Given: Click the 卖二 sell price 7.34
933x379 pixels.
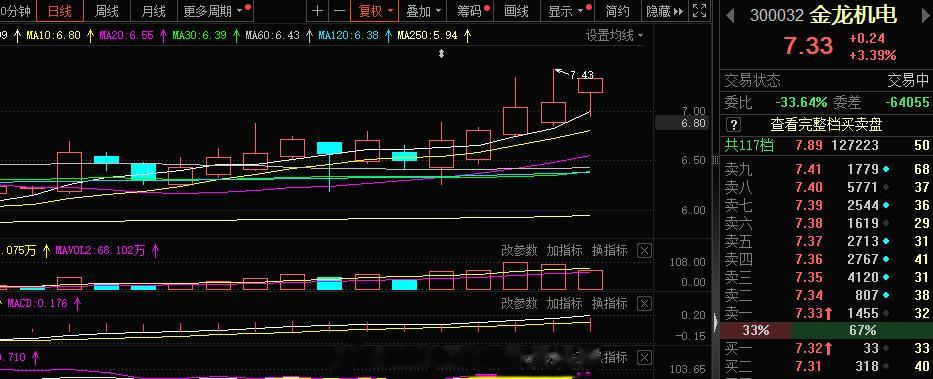Looking at the screenshot, I should click(809, 295).
